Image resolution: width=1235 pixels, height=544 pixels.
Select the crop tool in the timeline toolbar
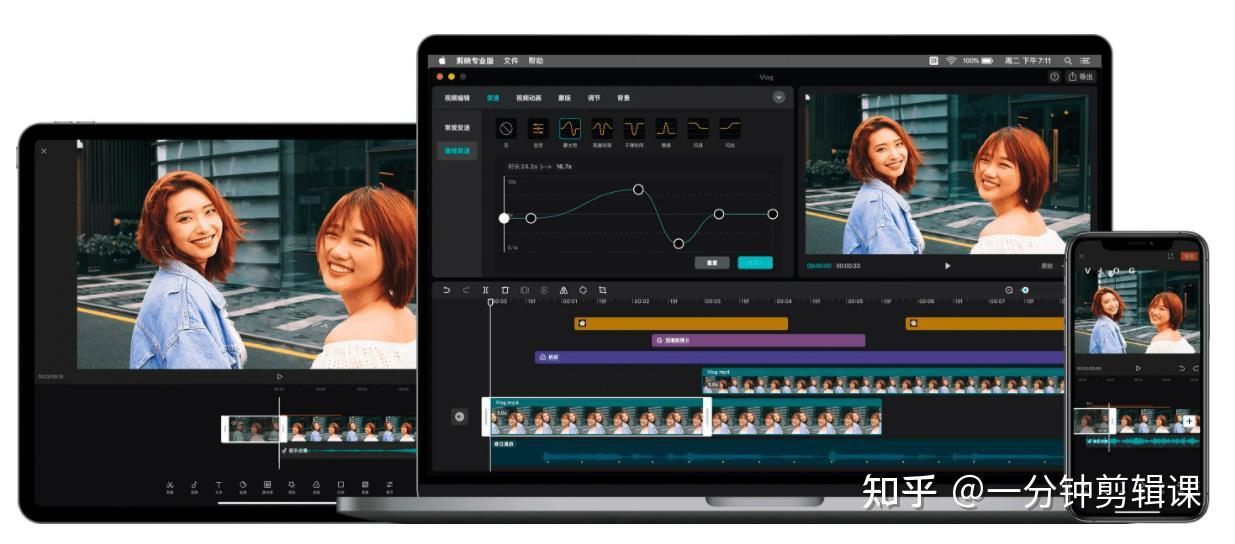coord(602,290)
